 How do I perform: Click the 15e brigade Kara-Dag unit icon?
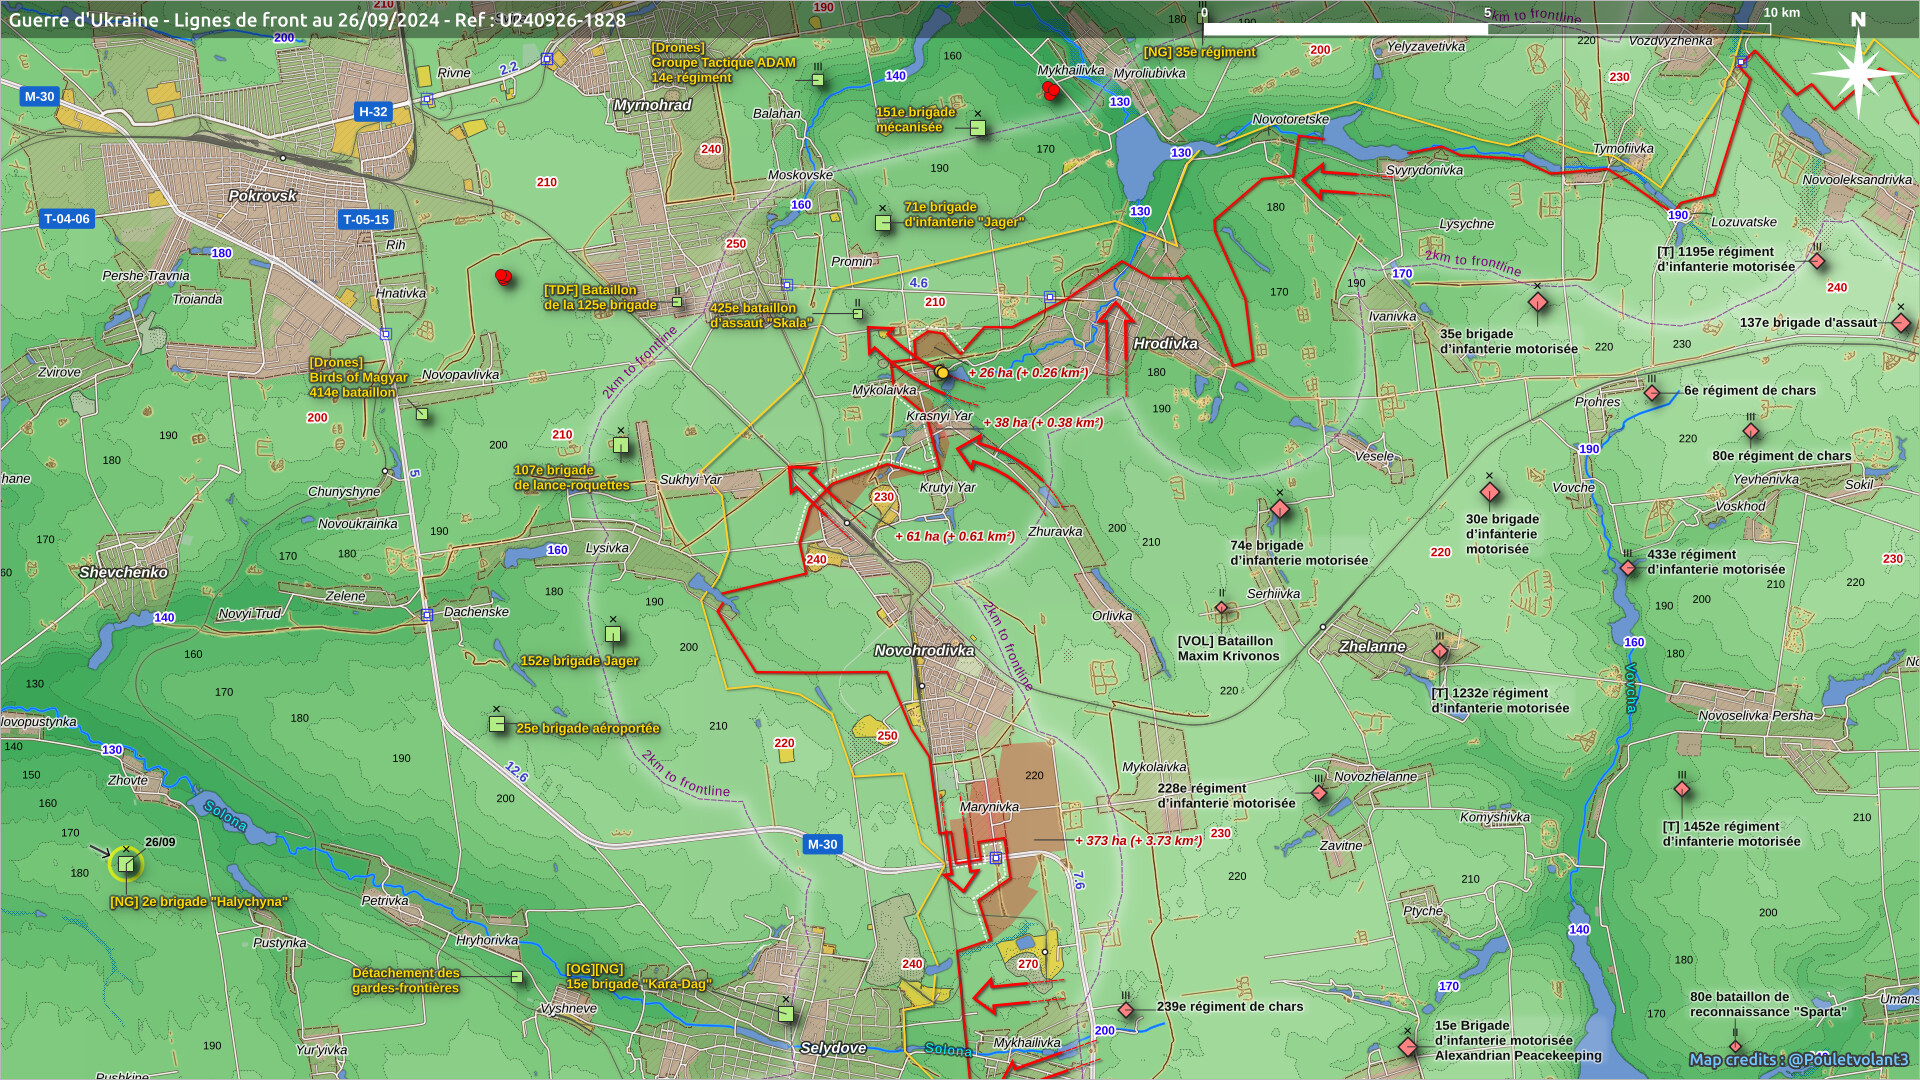tap(786, 1014)
